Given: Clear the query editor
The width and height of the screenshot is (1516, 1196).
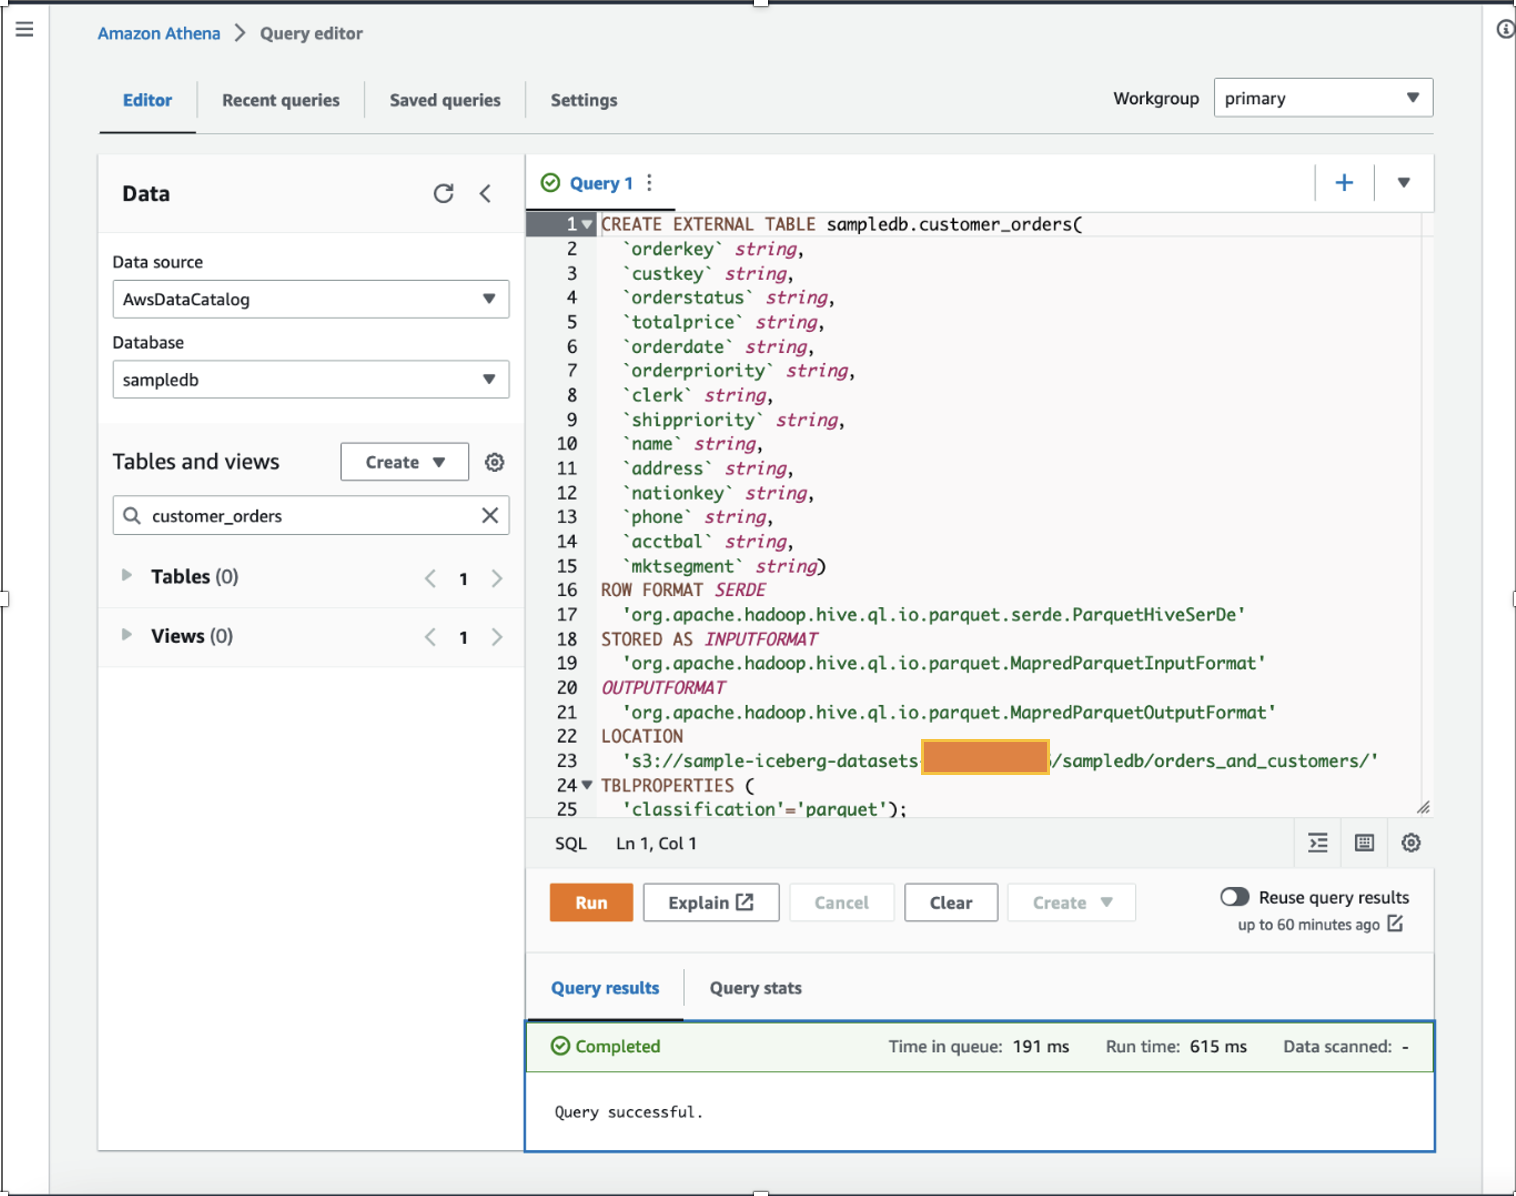Looking at the screenshot, I should [951, 902].
